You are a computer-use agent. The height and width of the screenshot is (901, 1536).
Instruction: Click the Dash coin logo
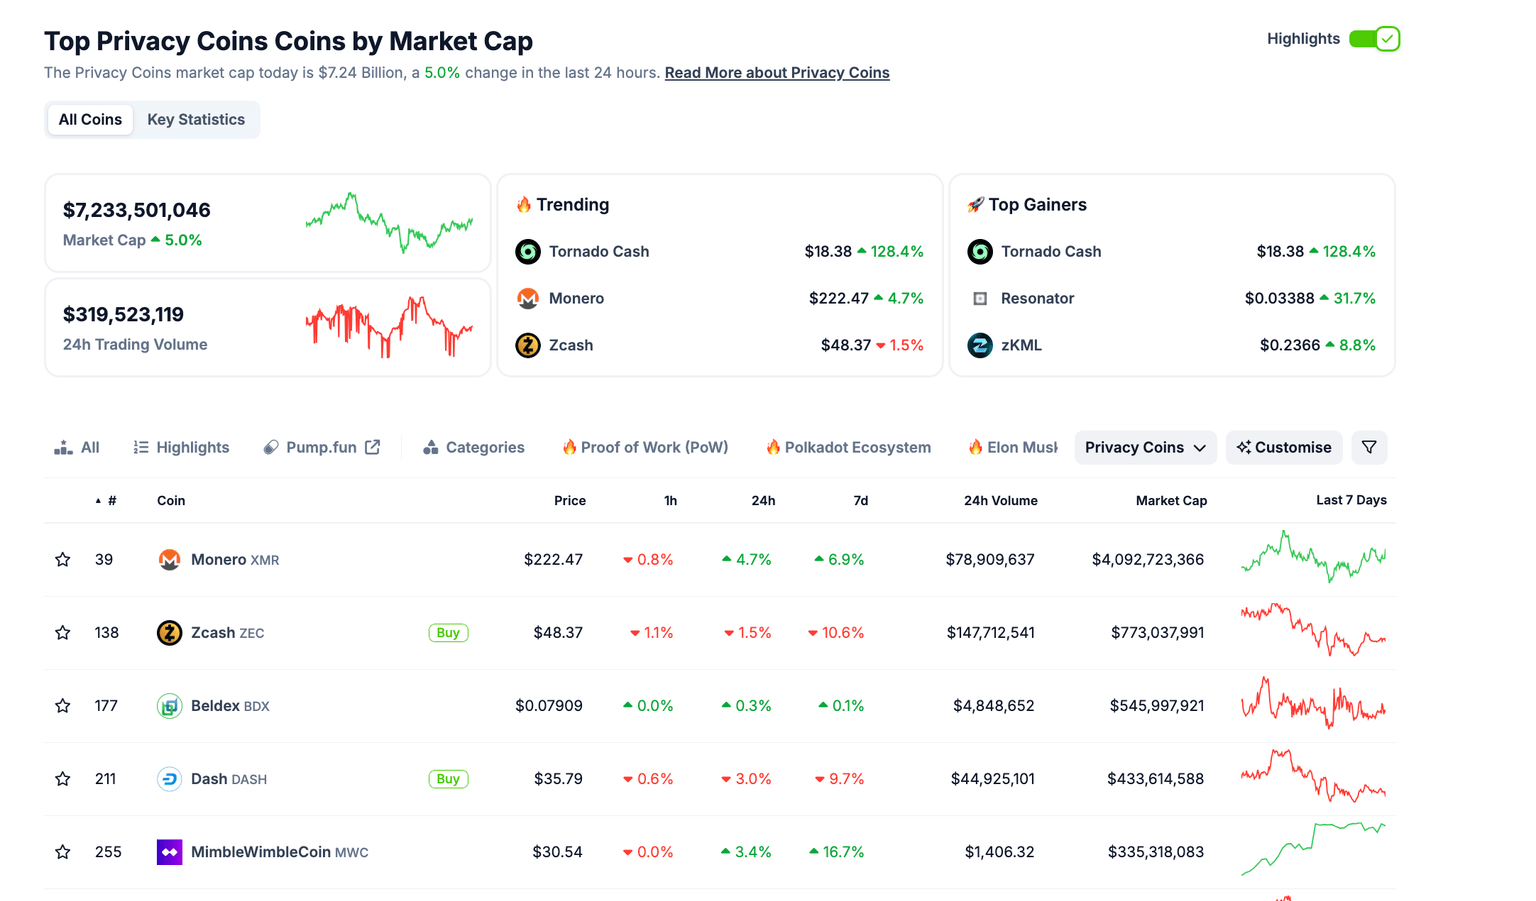pos(169,779)
